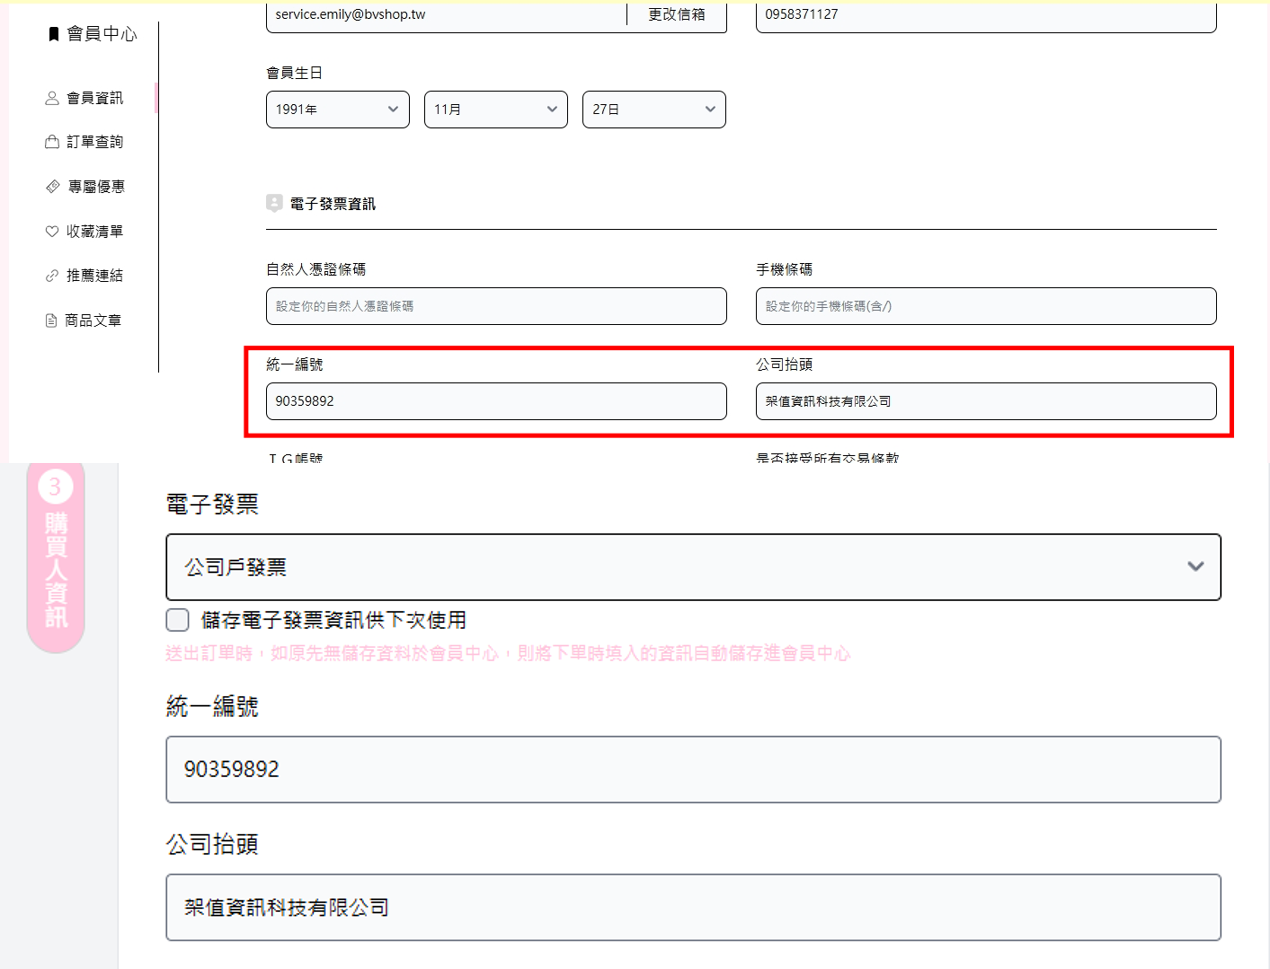Click the person icon for 會員資訊

click(x=52, y=98)
